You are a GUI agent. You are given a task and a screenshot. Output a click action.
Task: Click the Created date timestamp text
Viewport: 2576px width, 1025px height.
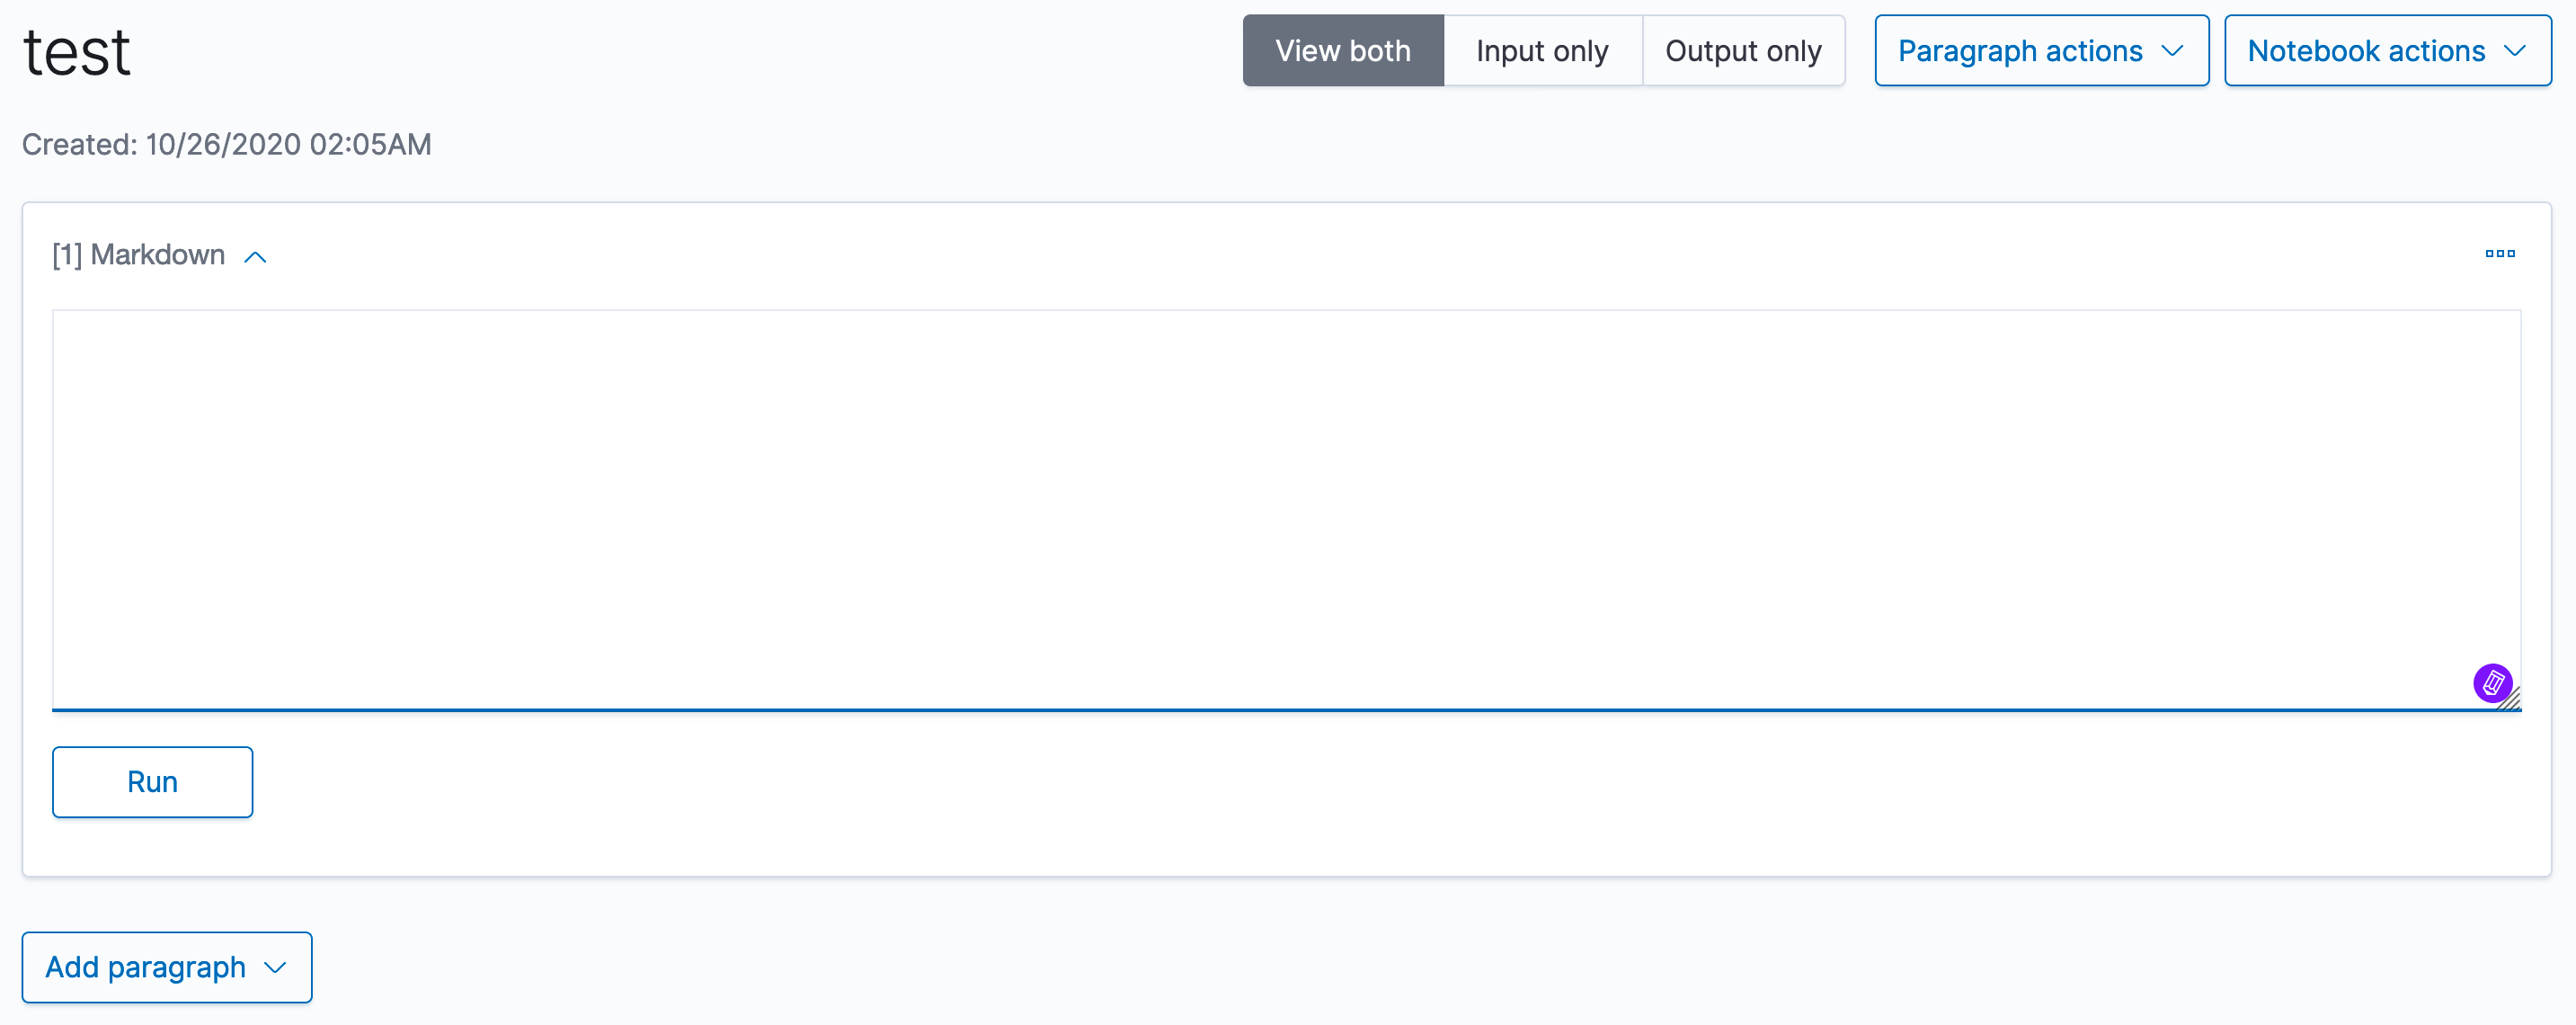[227, 145]
